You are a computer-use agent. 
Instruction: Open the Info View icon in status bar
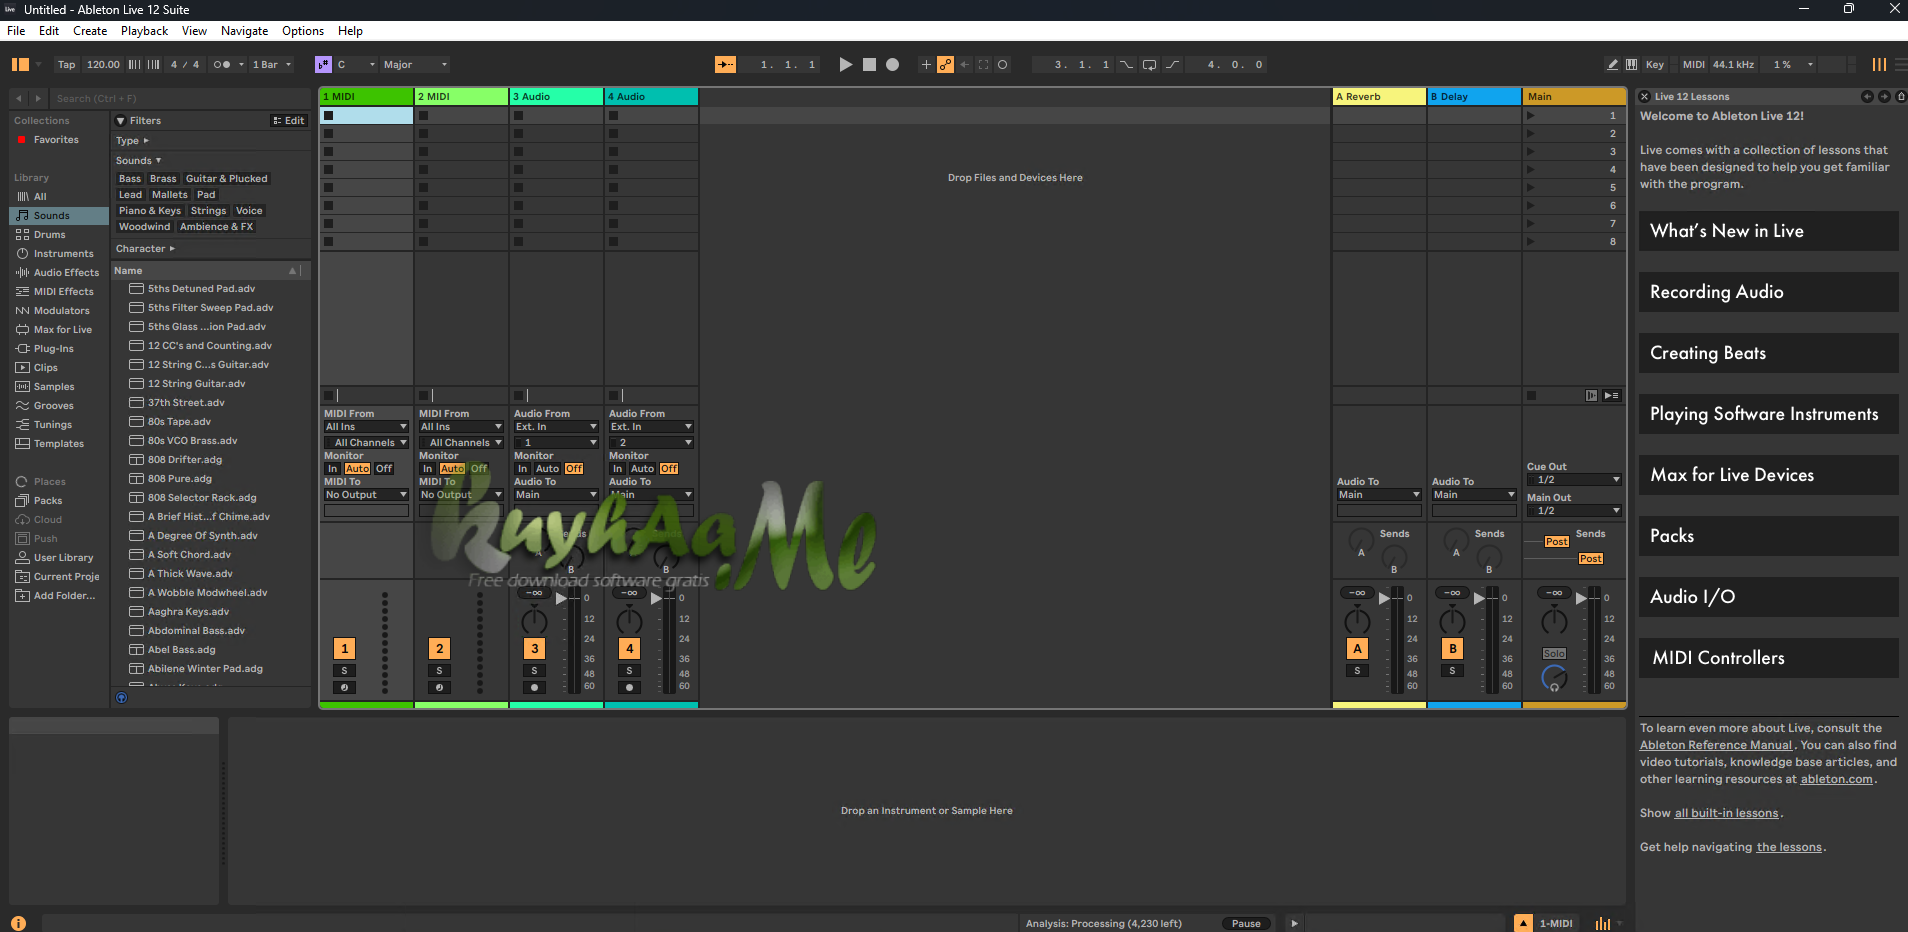[19, 923]
